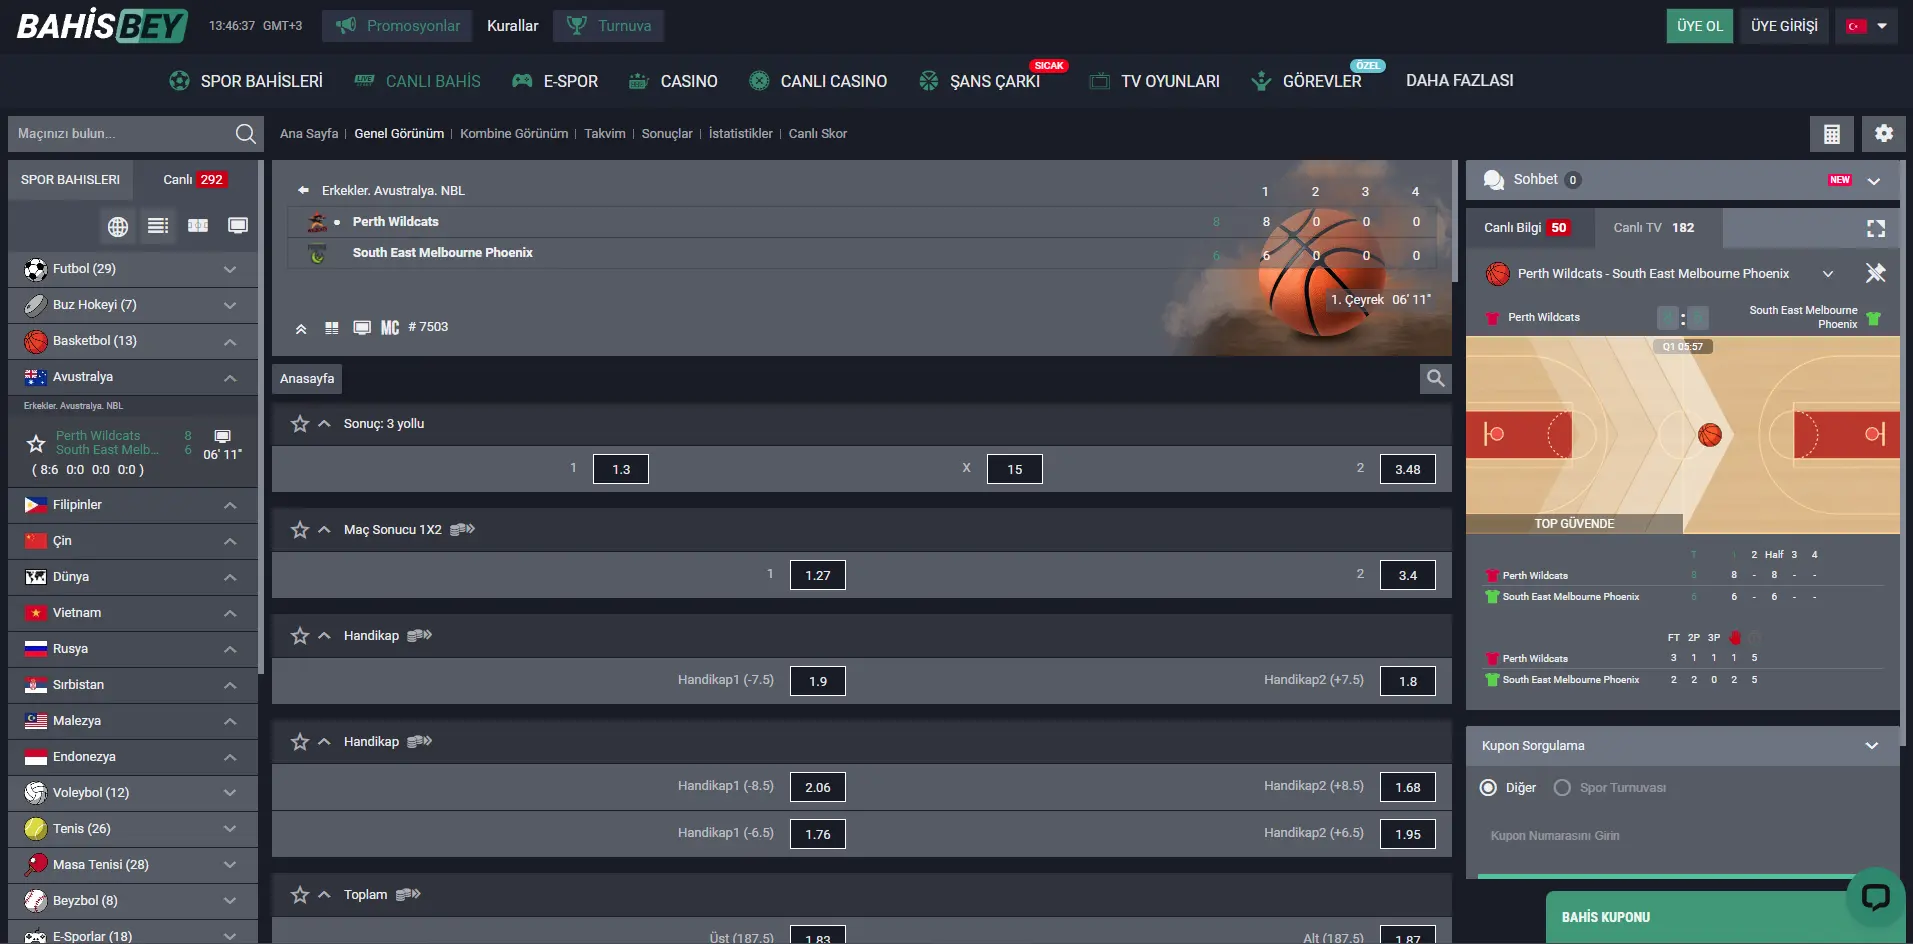Open ŞANS ÇARKI in the main menu
Viewport: 1913px width, 944px height.
click(x=980, y=81)
